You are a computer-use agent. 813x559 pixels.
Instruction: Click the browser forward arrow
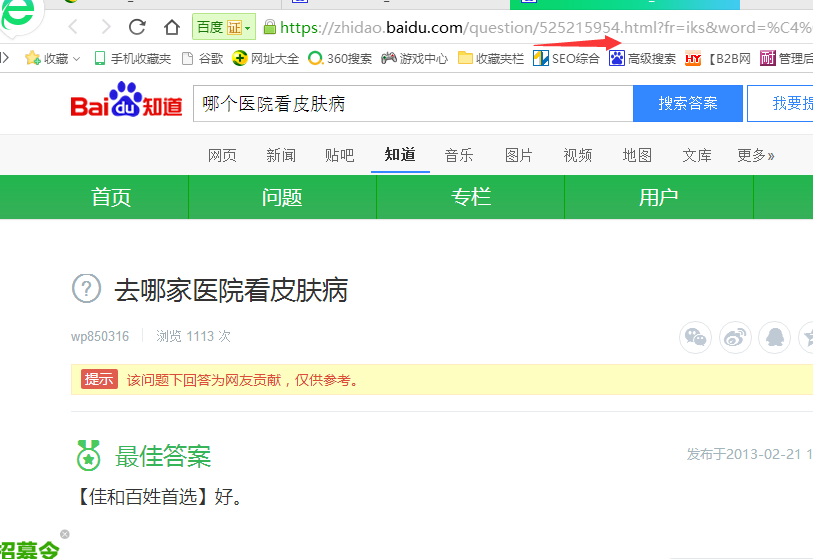[x=103, y=27]
